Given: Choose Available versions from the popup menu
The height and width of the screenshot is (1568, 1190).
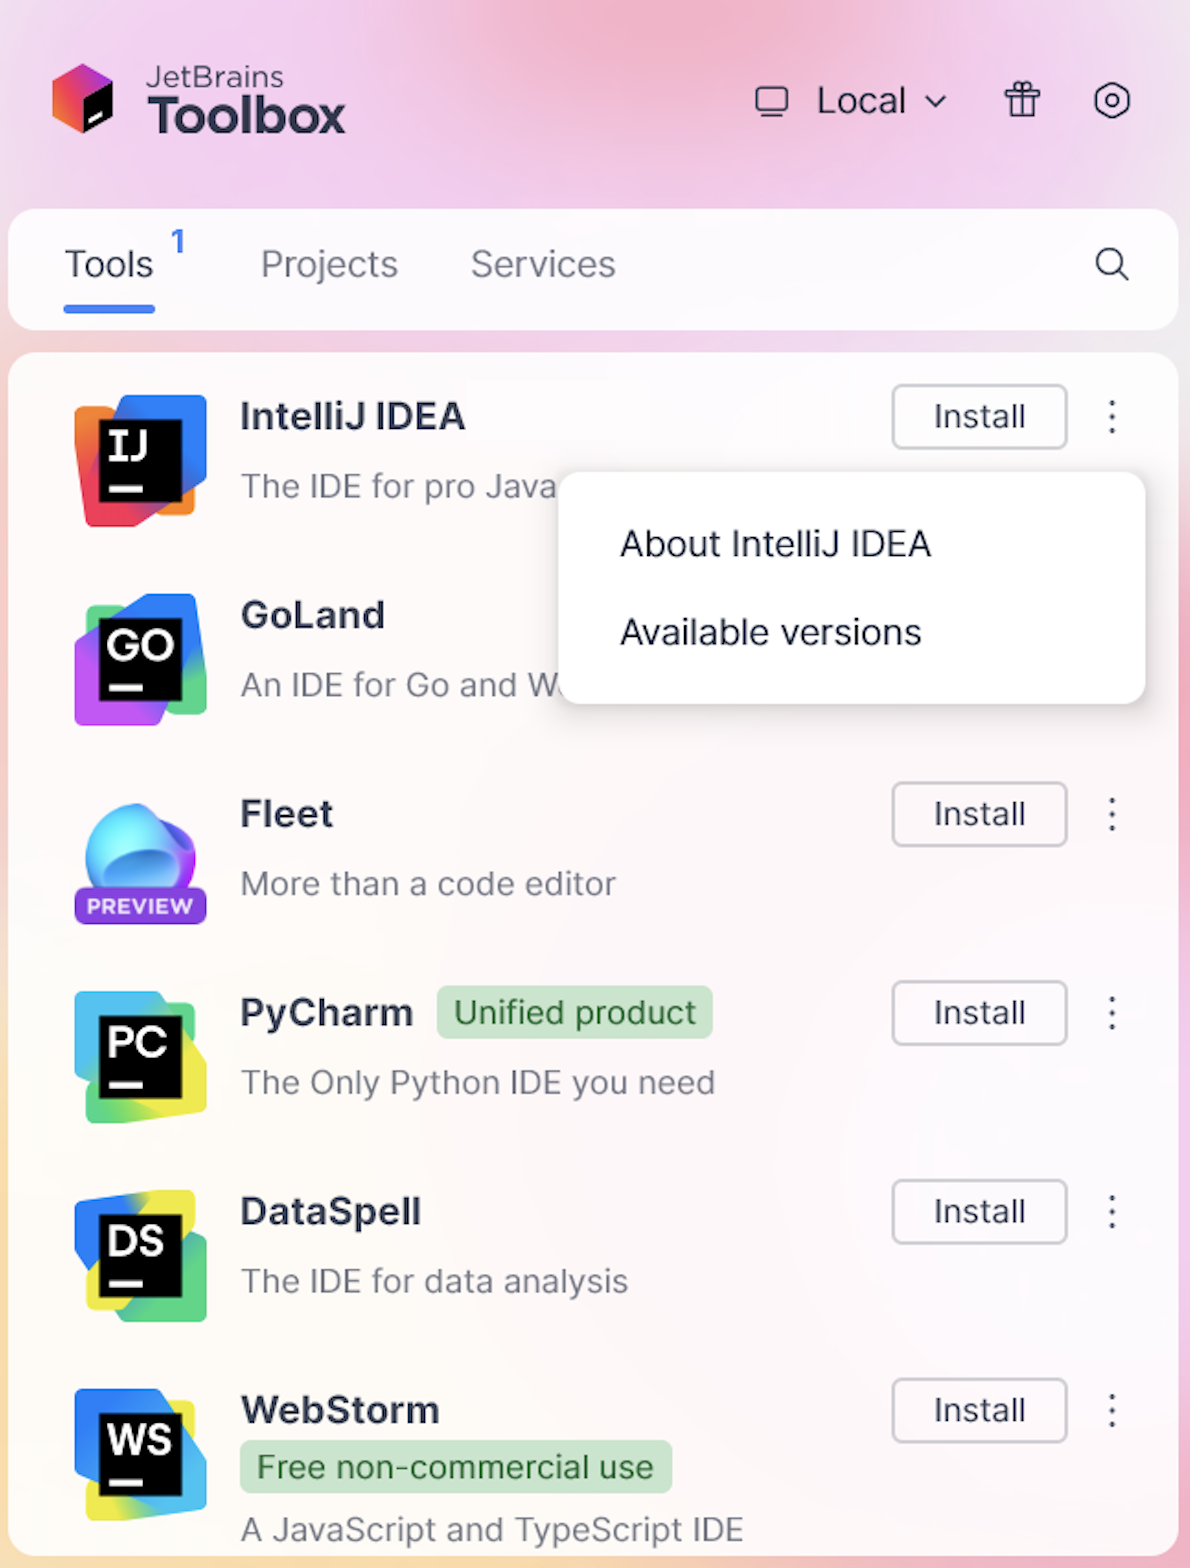Looking at the screenshot, I should click(x=770, y=632).
